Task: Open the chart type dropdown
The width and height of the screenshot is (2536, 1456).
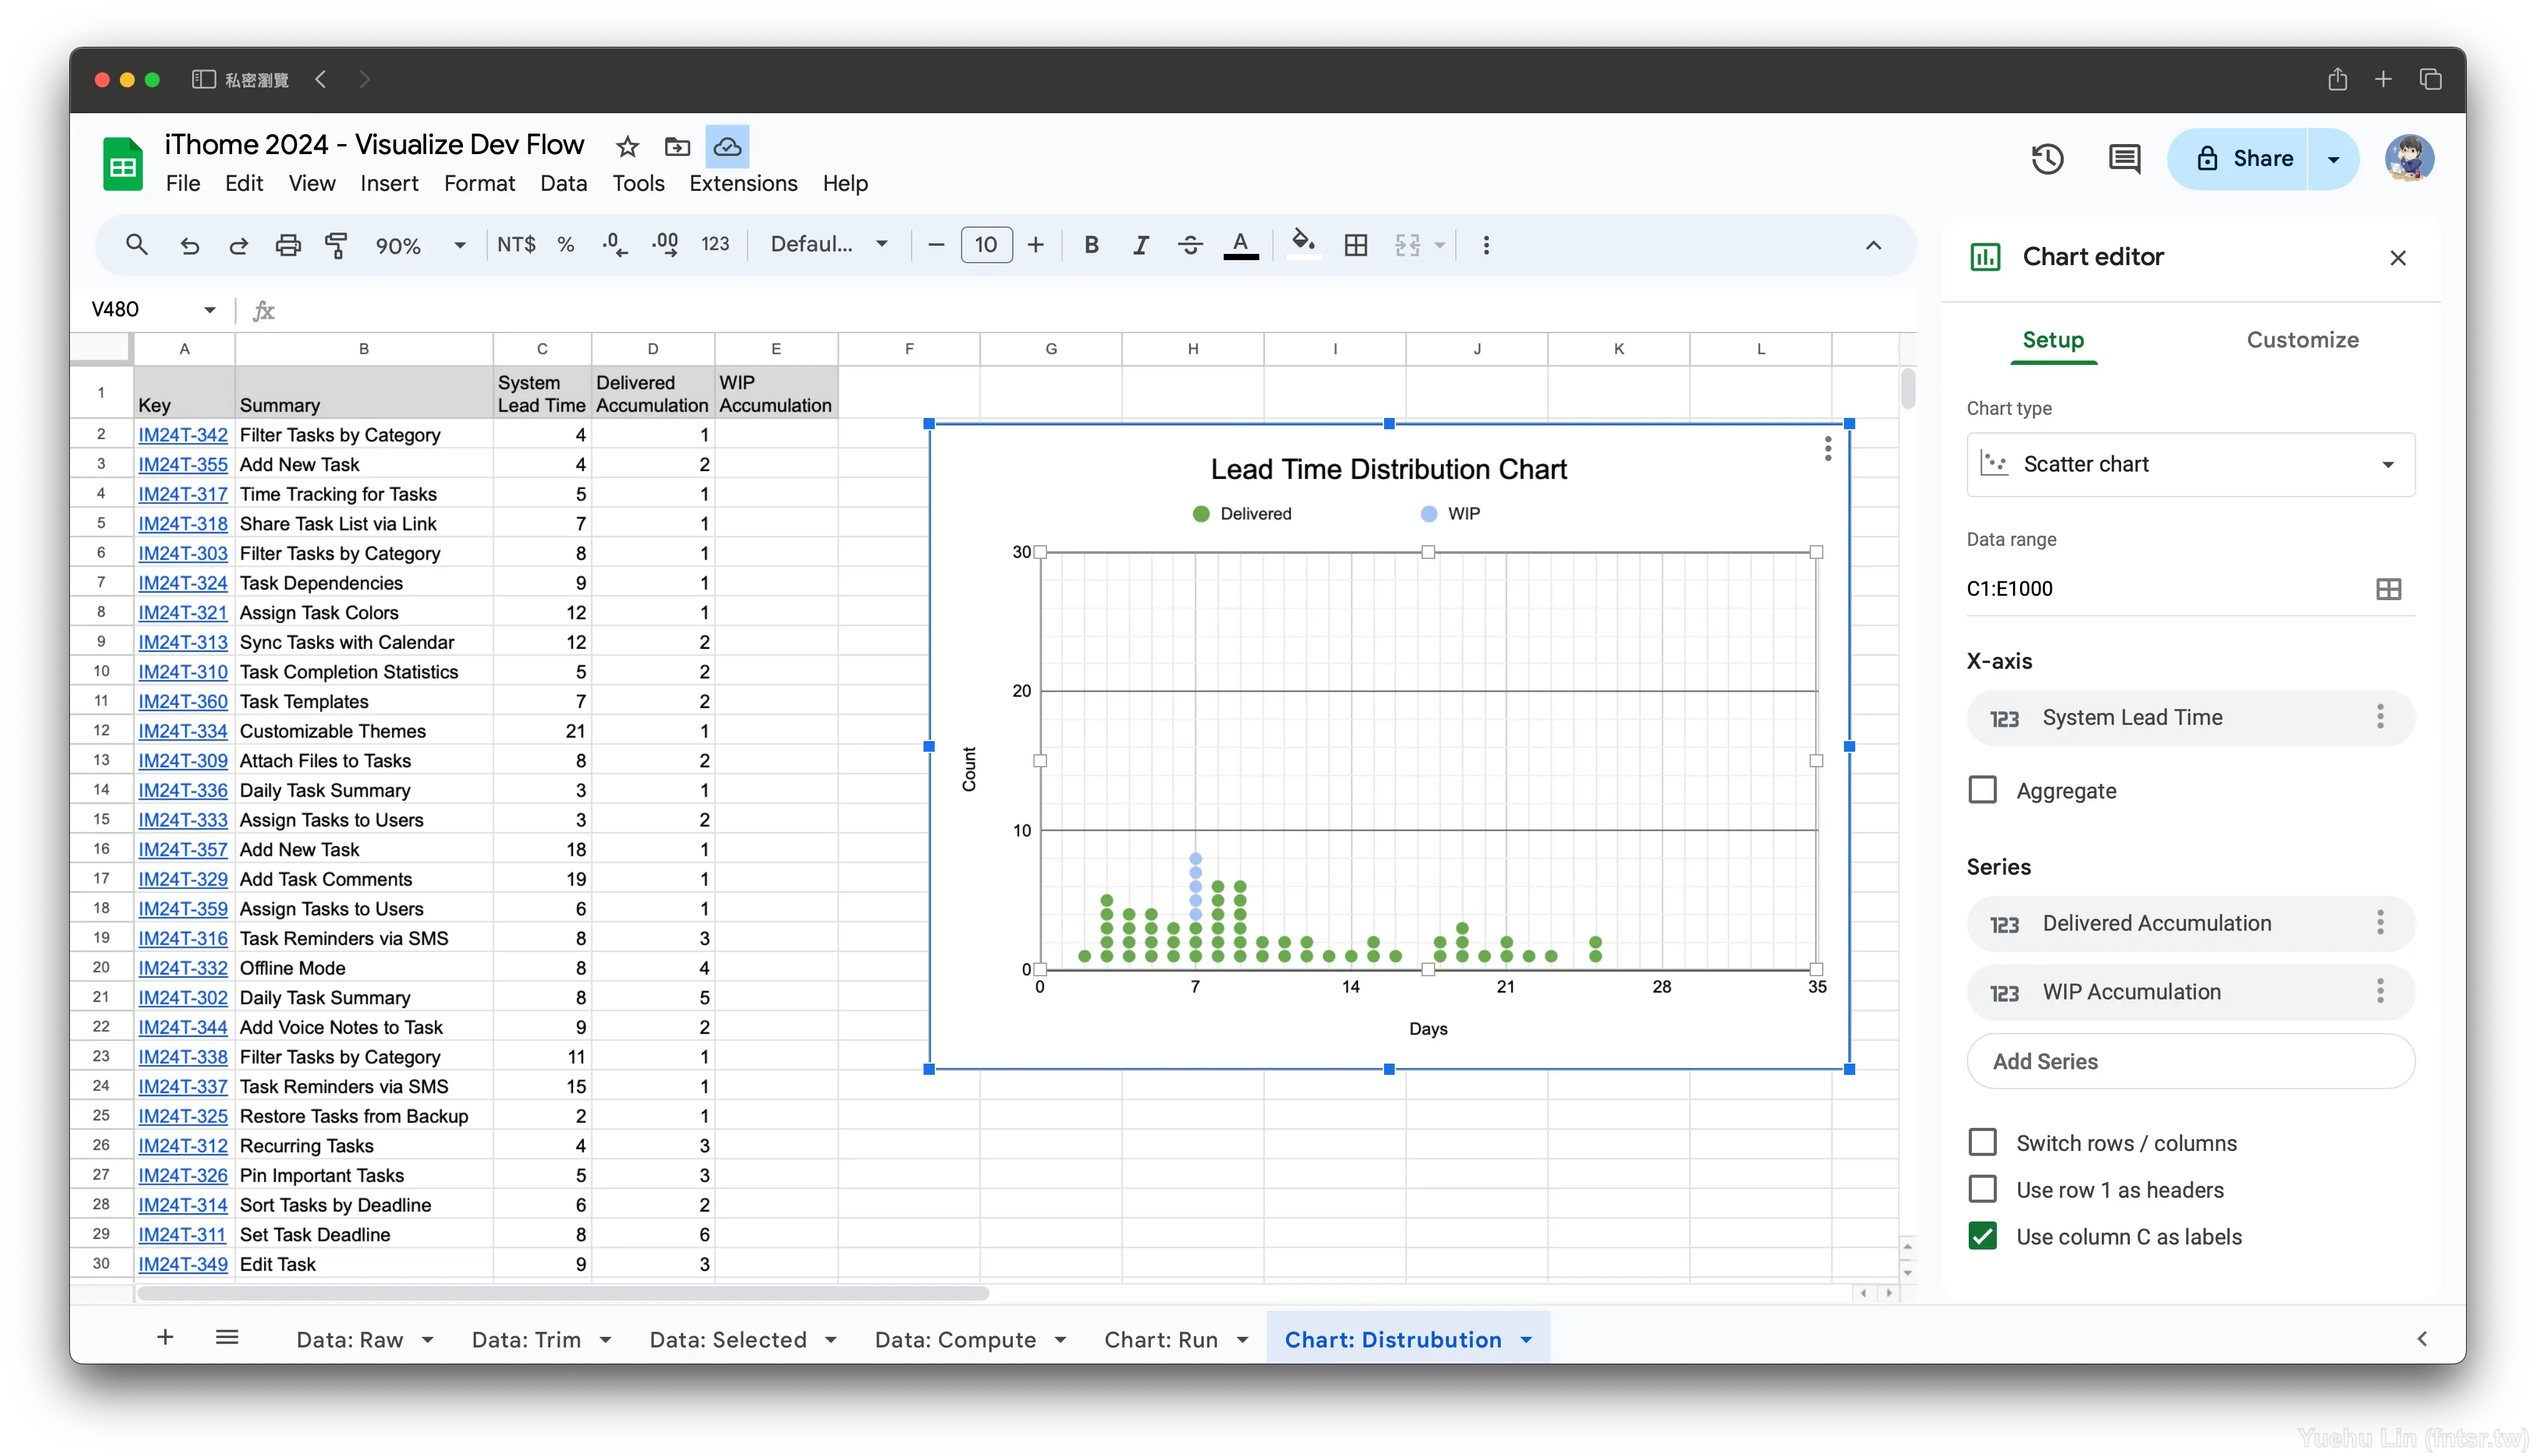Action: [2191, 463]
